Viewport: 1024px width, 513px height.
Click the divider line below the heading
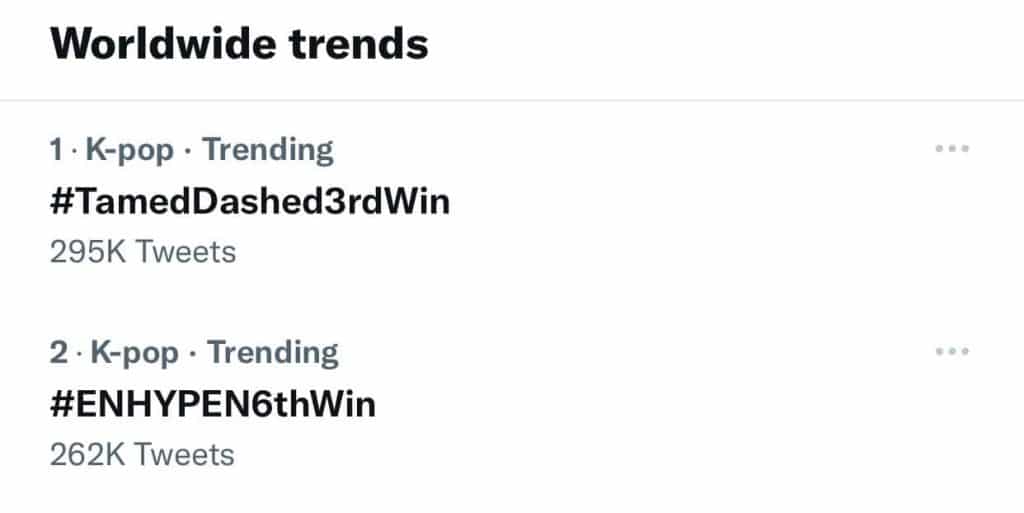[x=512, y=100]
